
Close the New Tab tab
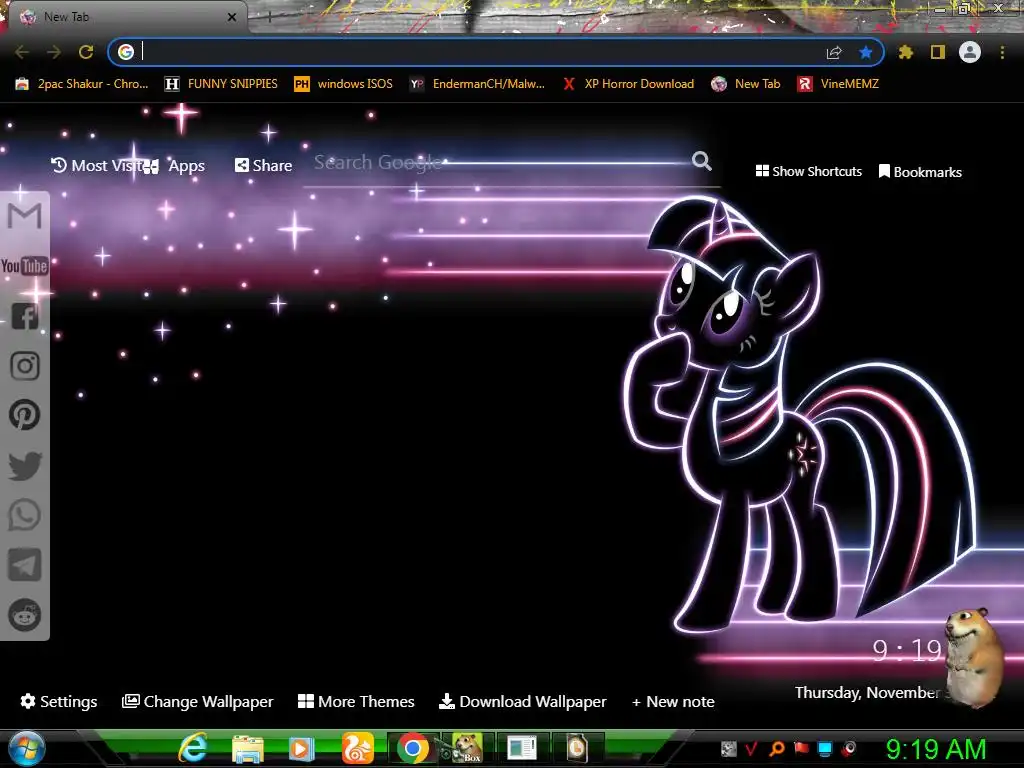tap(232, 17)
